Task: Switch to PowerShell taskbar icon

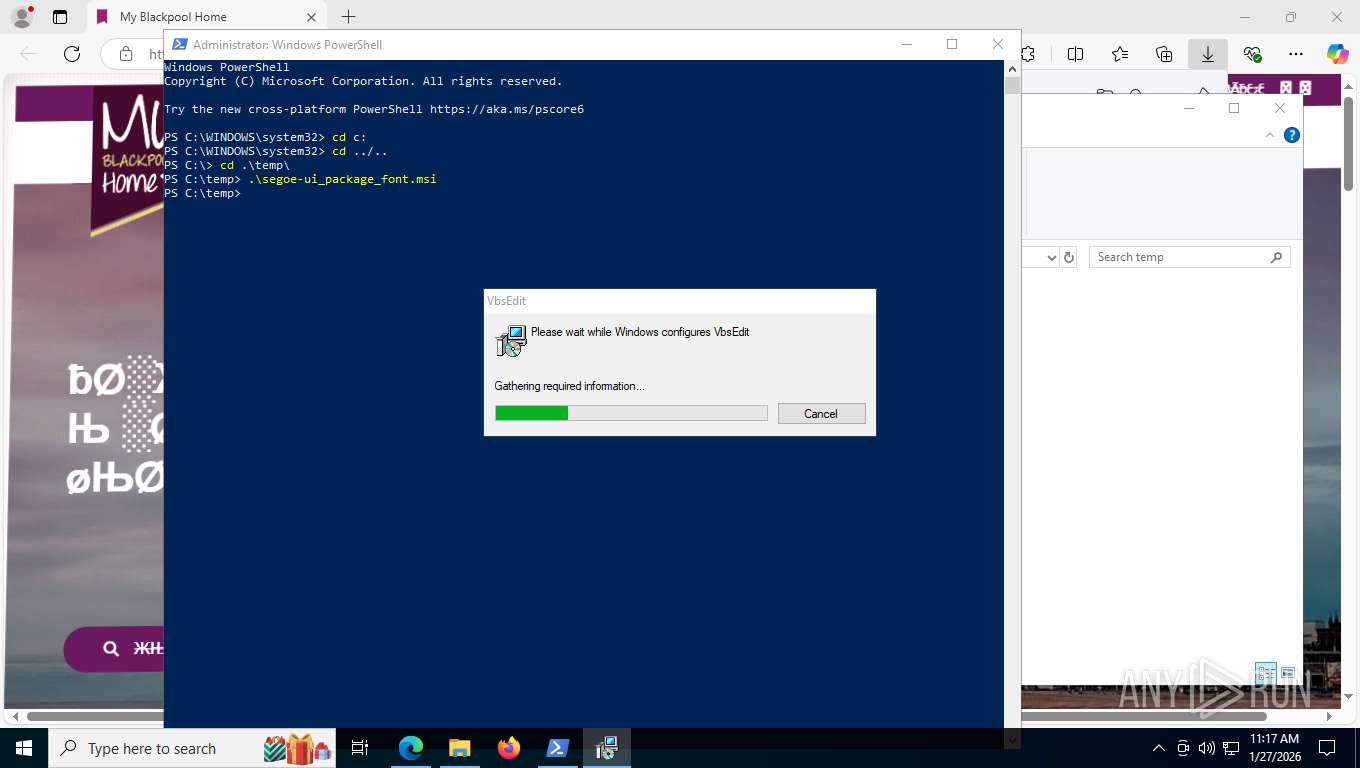Action: tap(558, 747)
